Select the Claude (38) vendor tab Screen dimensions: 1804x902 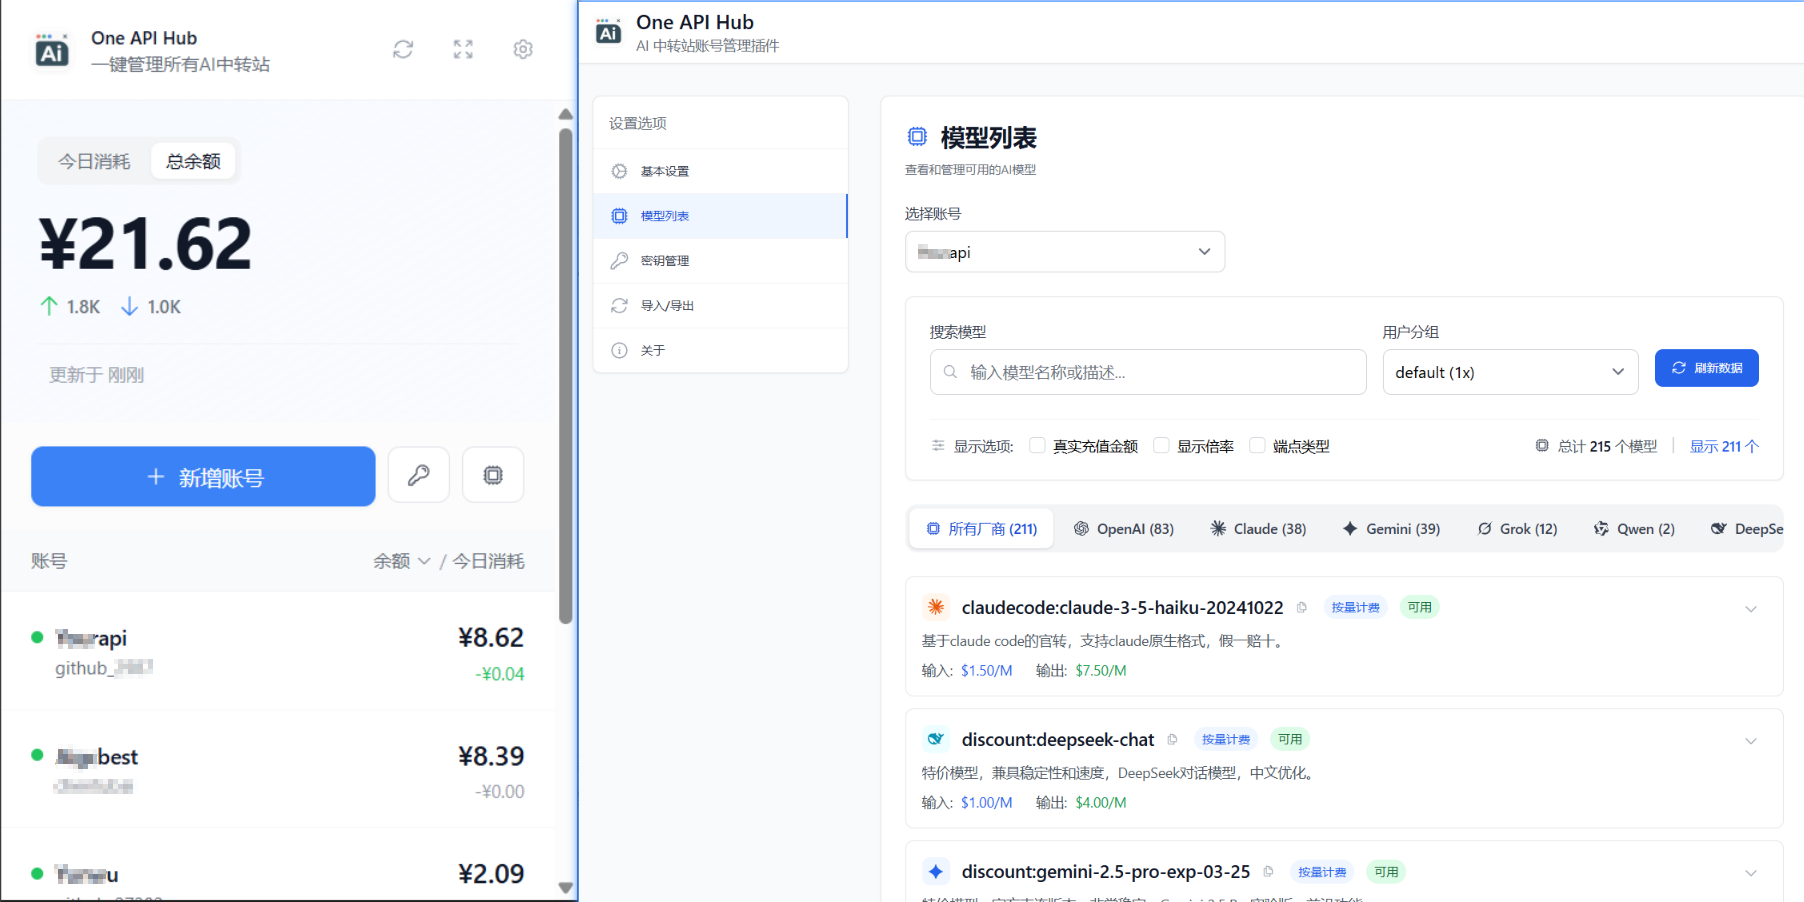[x=1258, y=528]
